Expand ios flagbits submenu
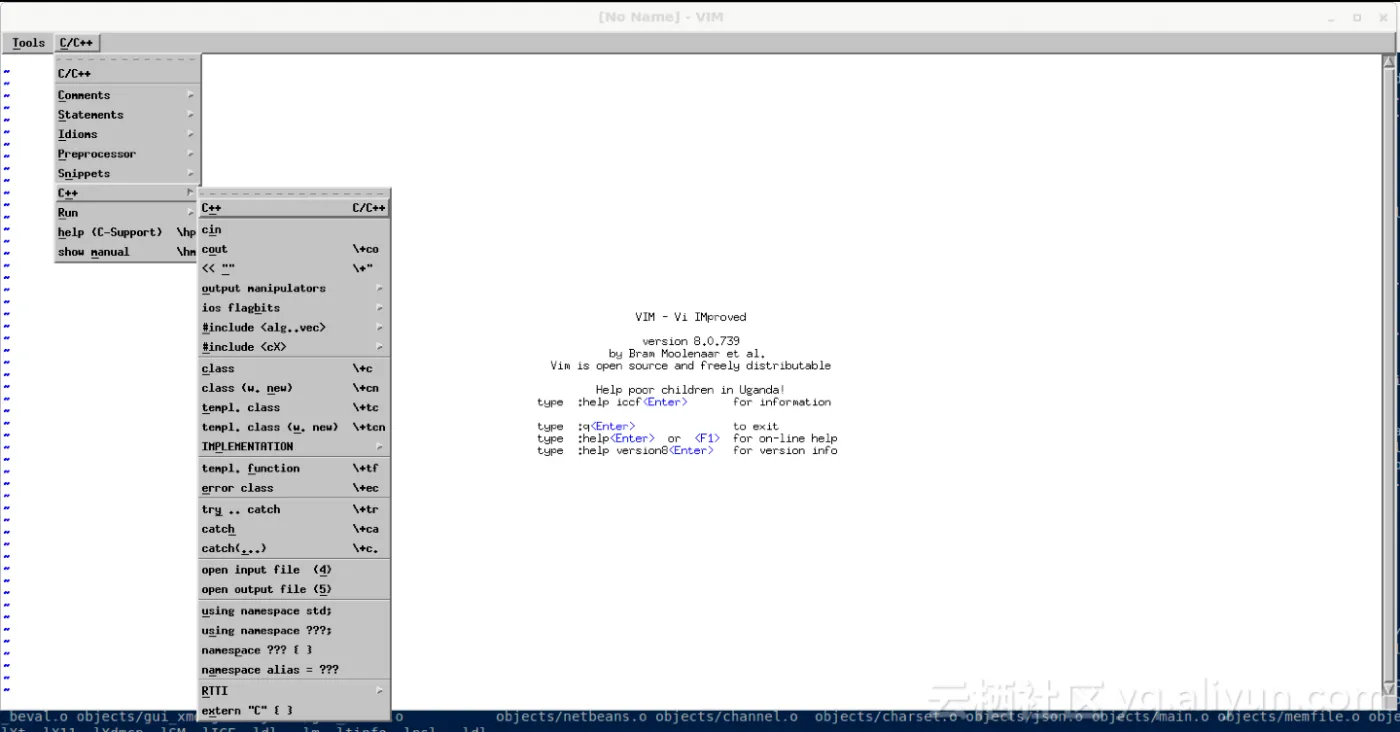1400x732 pixels. (295, 308)
